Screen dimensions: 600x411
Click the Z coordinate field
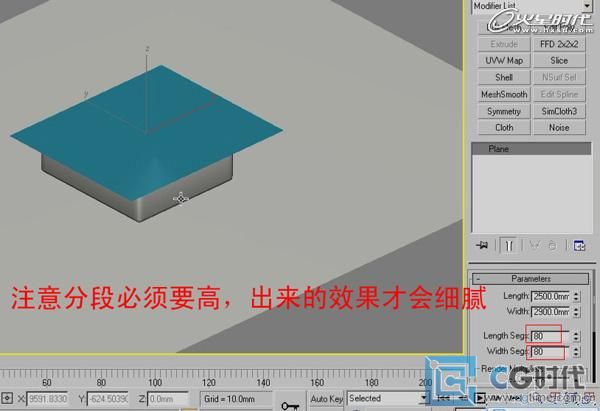point(168,399)
